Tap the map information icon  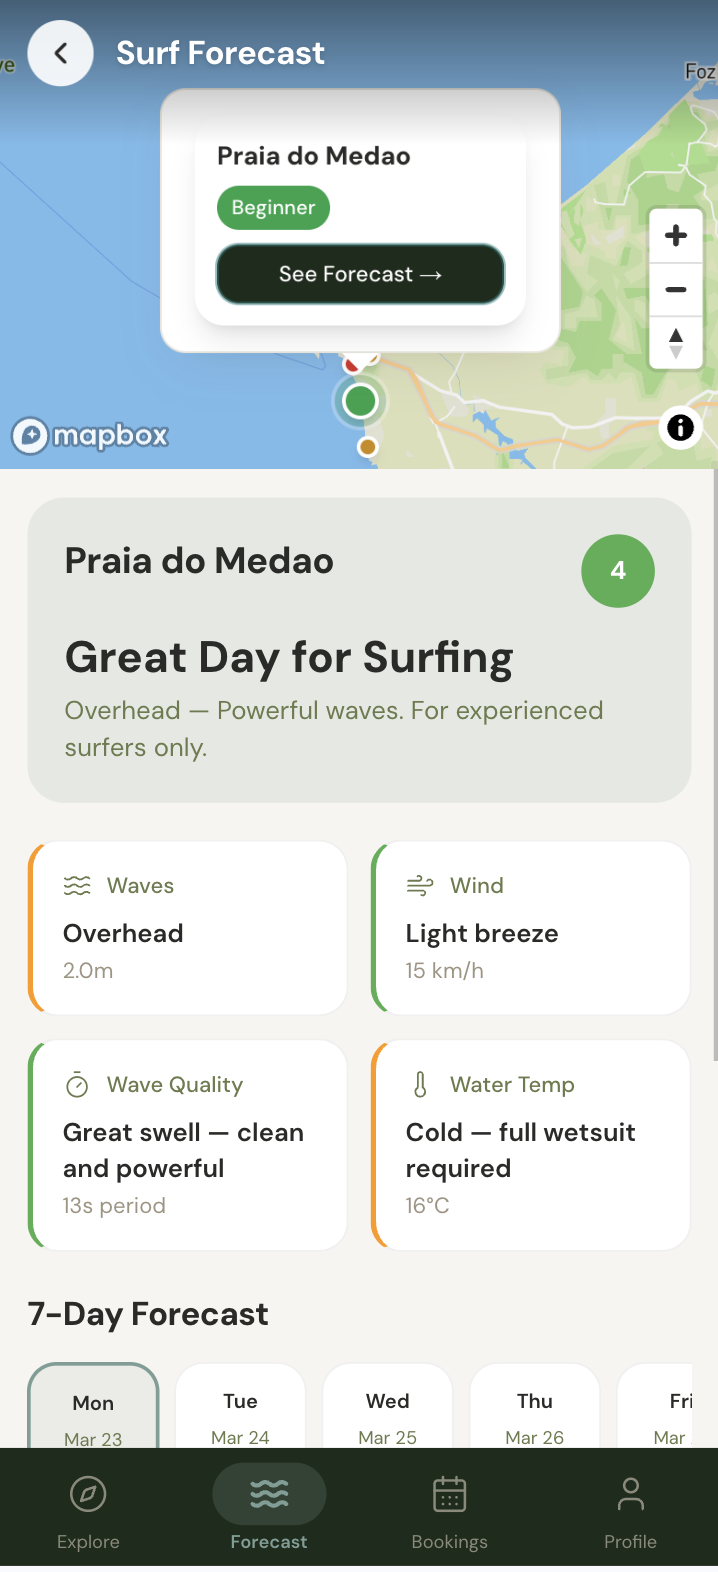point(680,428)
